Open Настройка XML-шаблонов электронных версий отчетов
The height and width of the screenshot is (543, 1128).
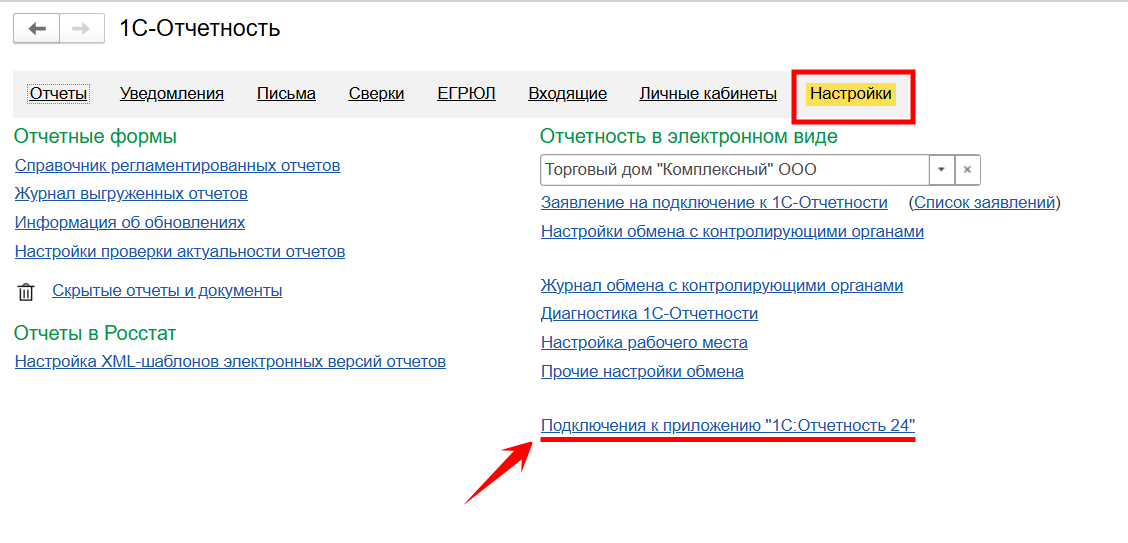pos(230,362)
